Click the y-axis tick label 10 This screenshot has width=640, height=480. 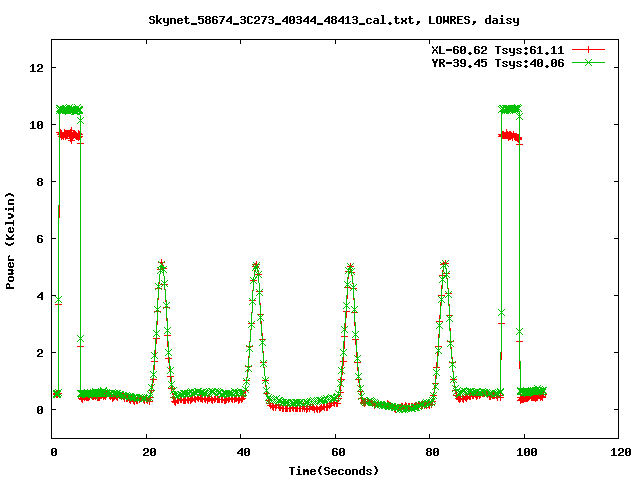click(x=36, y=125)
